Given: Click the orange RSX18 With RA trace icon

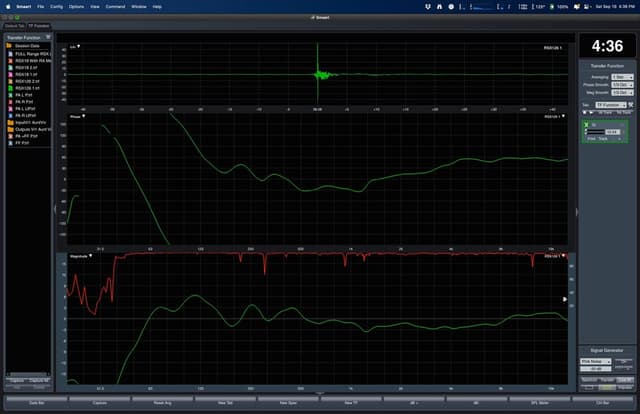Looking at the screenshot, I should click(x=11, y=61).
